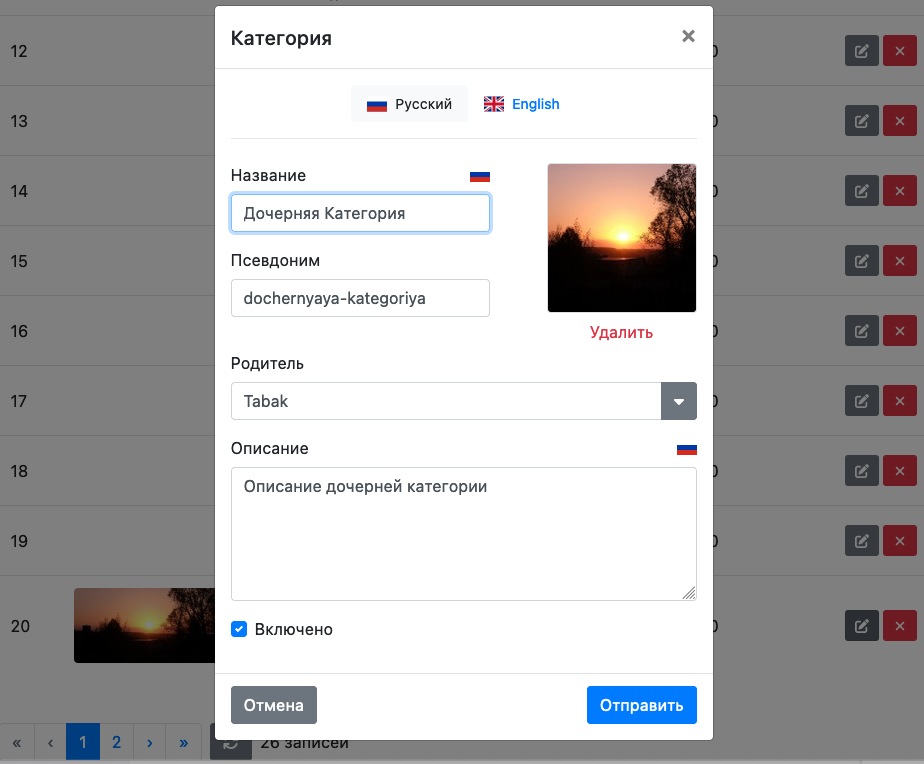Edit row 13 with the pencil icon
The width and height of the screenshot is (924, 764).
click(x=862, y=121)
